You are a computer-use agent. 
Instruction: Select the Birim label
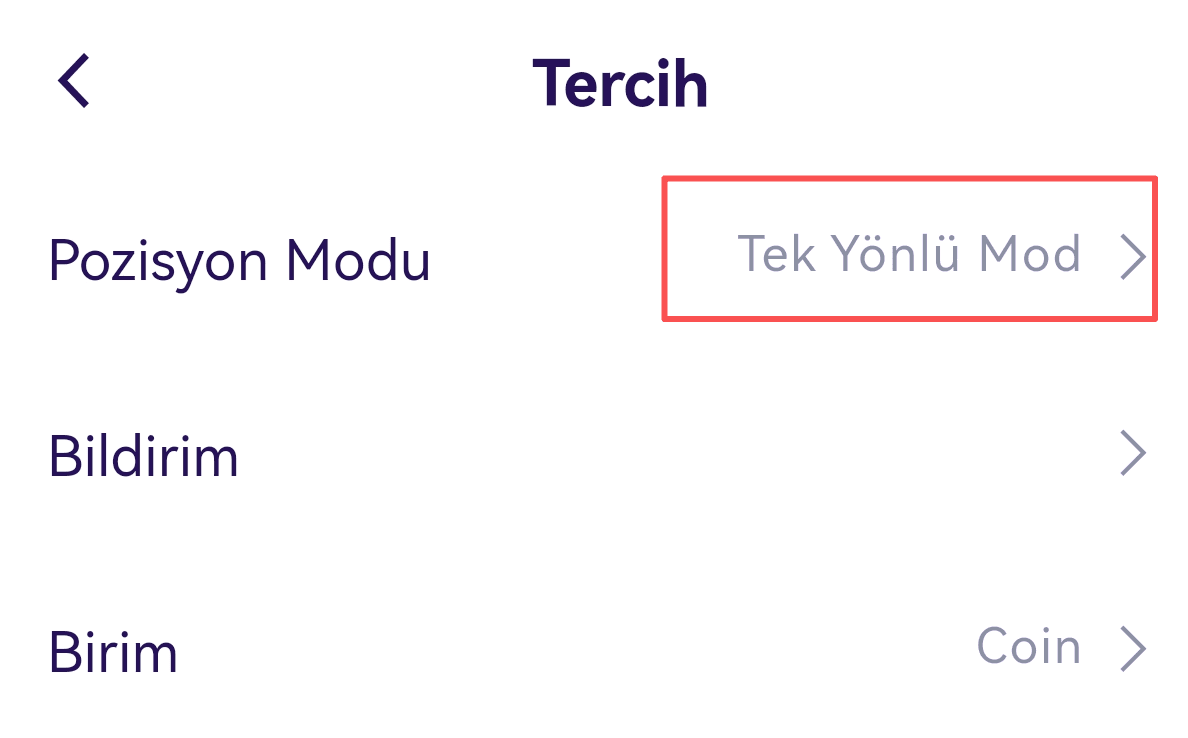tap(113, 653)
